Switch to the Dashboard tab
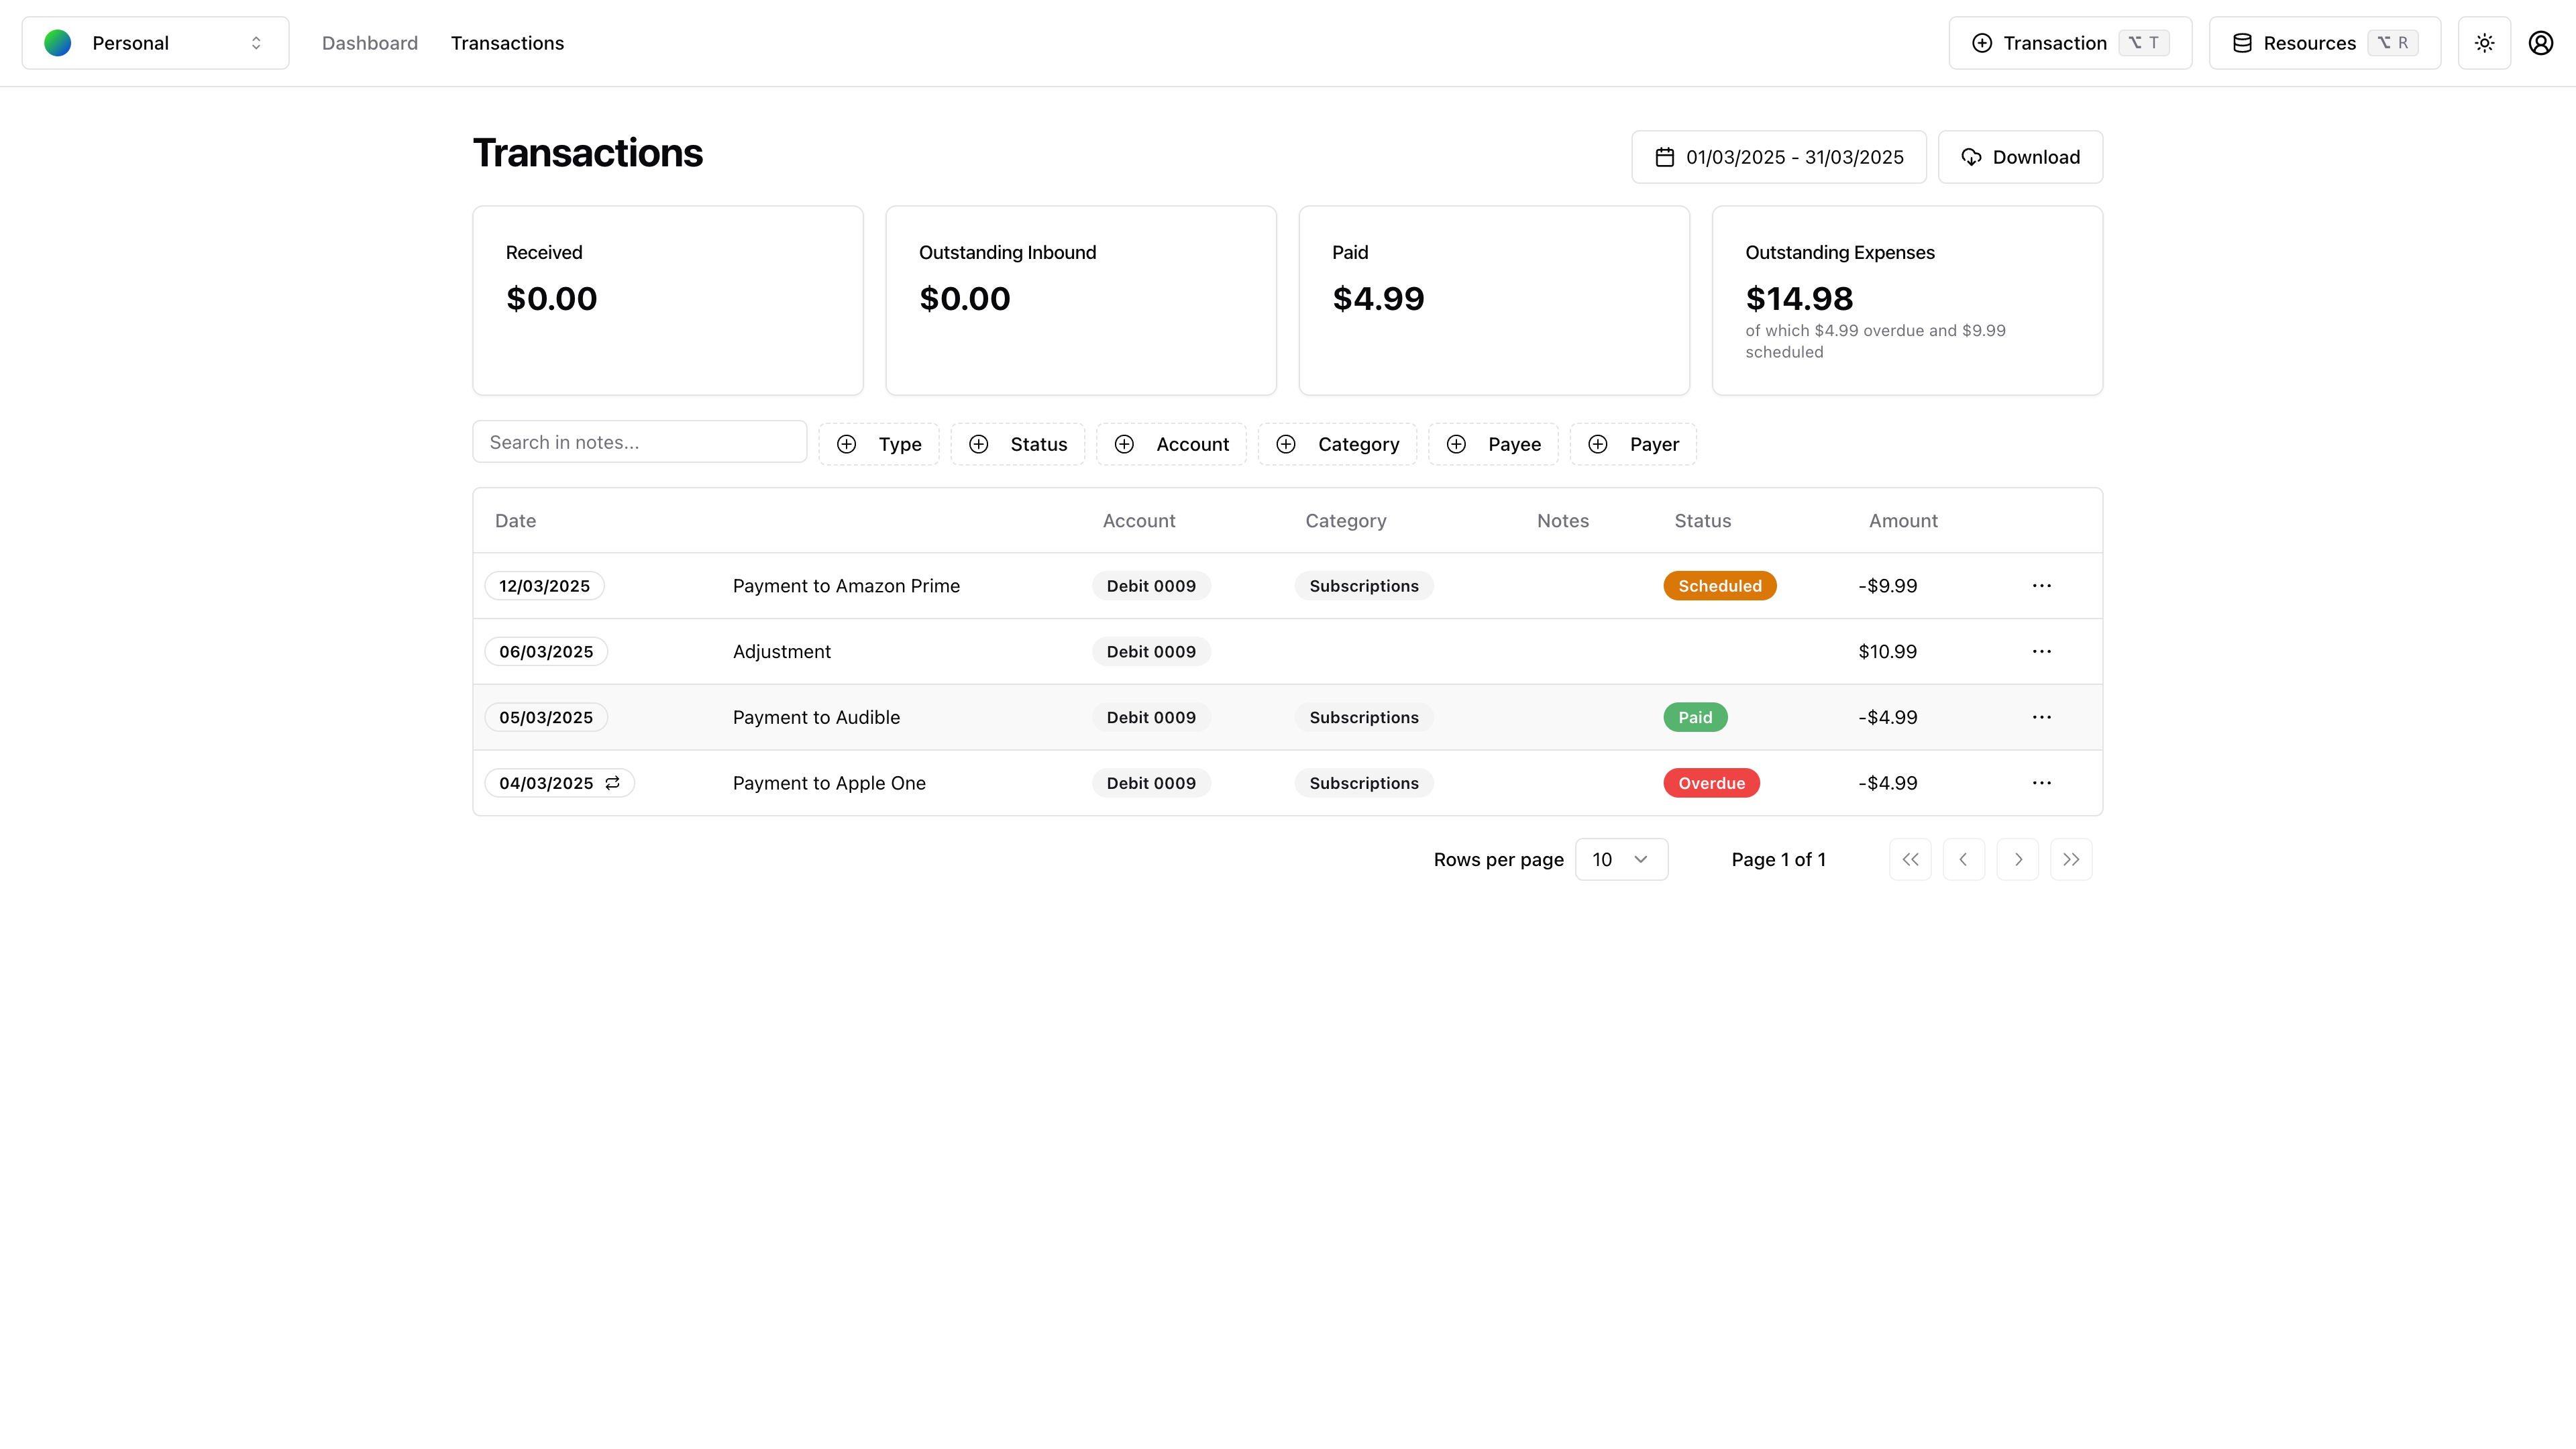This screenshot has height=1449, width=2576. [369, 43]
